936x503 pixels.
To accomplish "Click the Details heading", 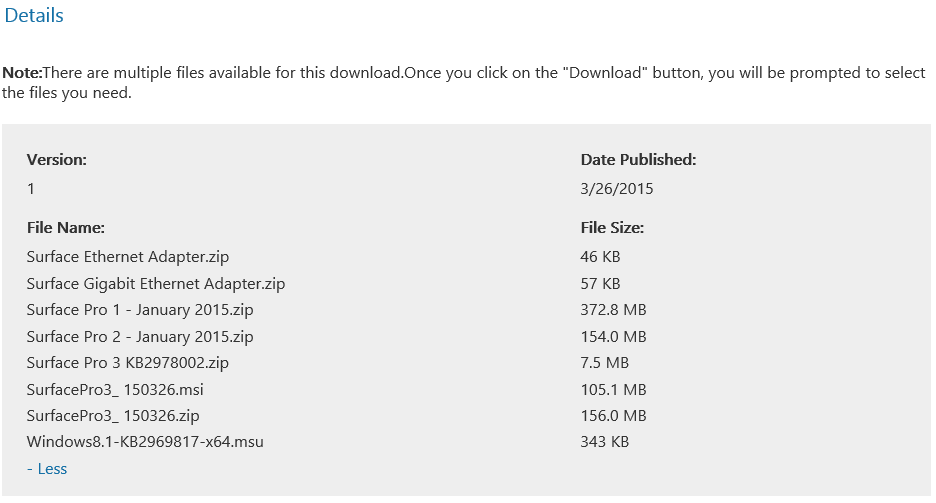I will 34,16.
